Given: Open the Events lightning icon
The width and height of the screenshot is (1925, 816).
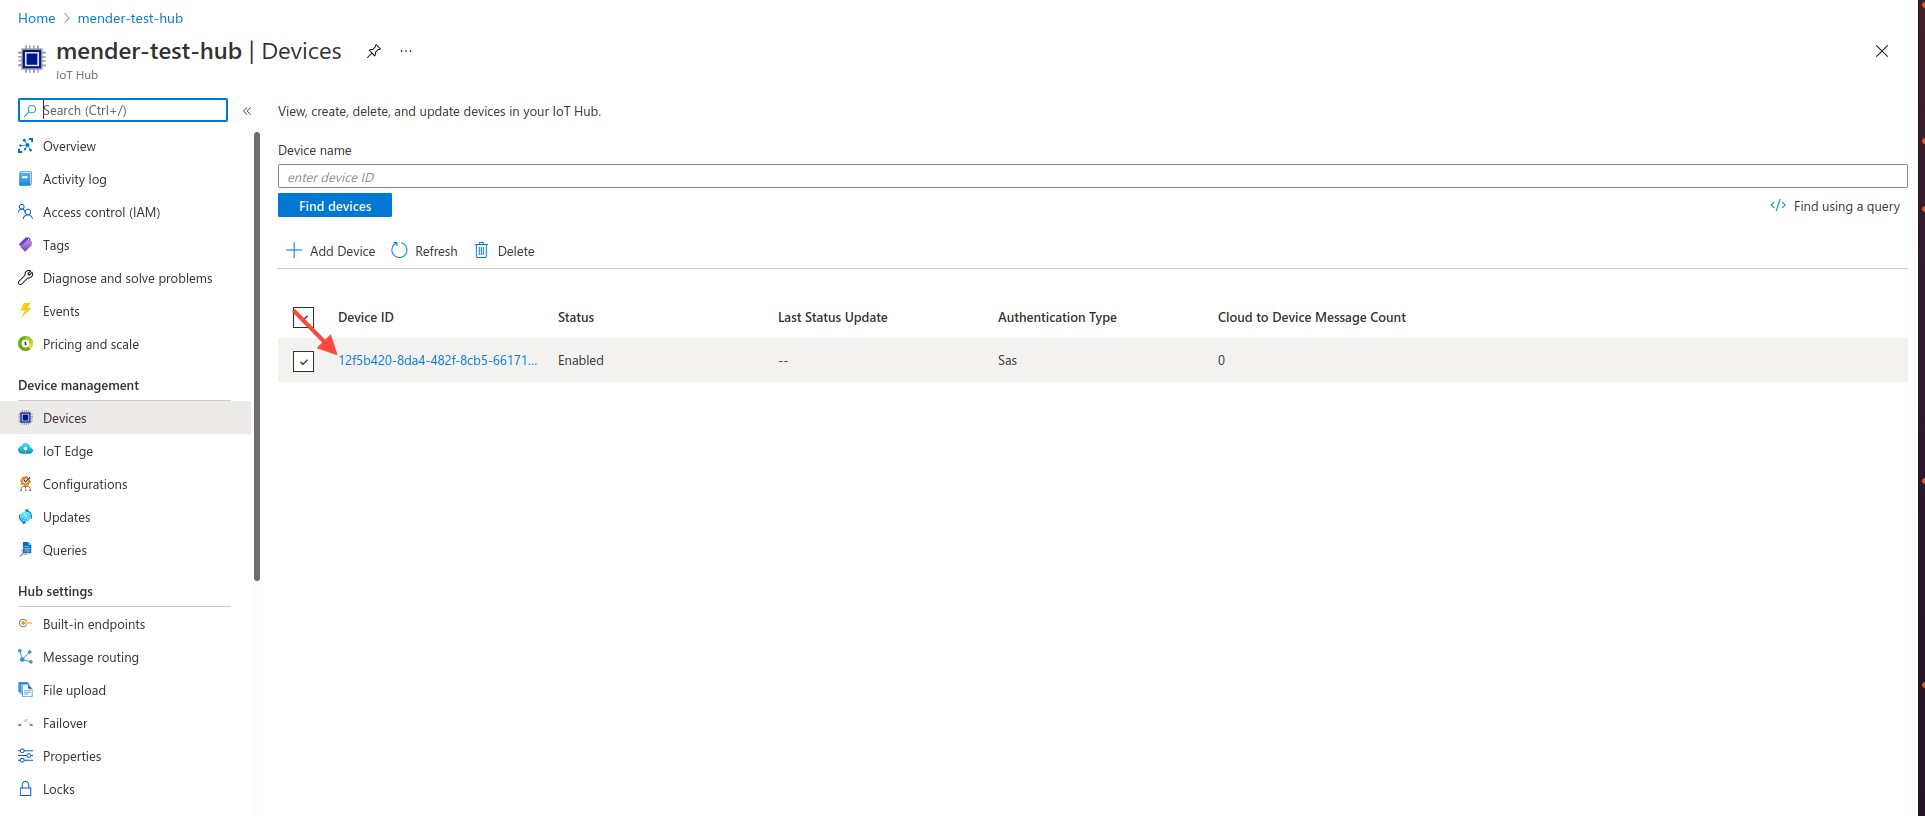Looking at the screenshot, I should (26, 311).
